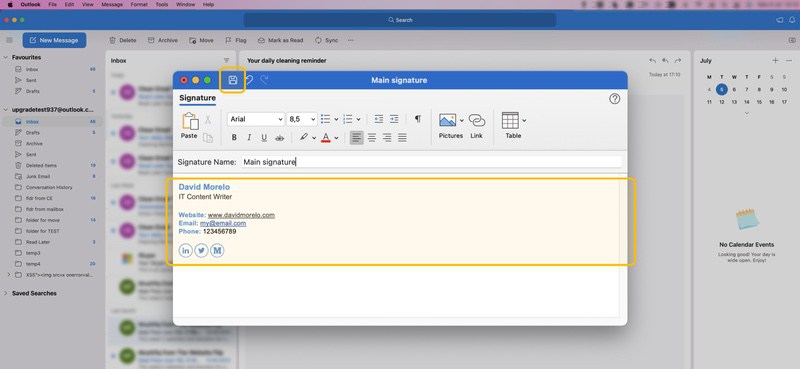The height and width of the screenshot is (369, 800).
Task: Insert a hyperlink with the Link icon
Action: (477, 126)
